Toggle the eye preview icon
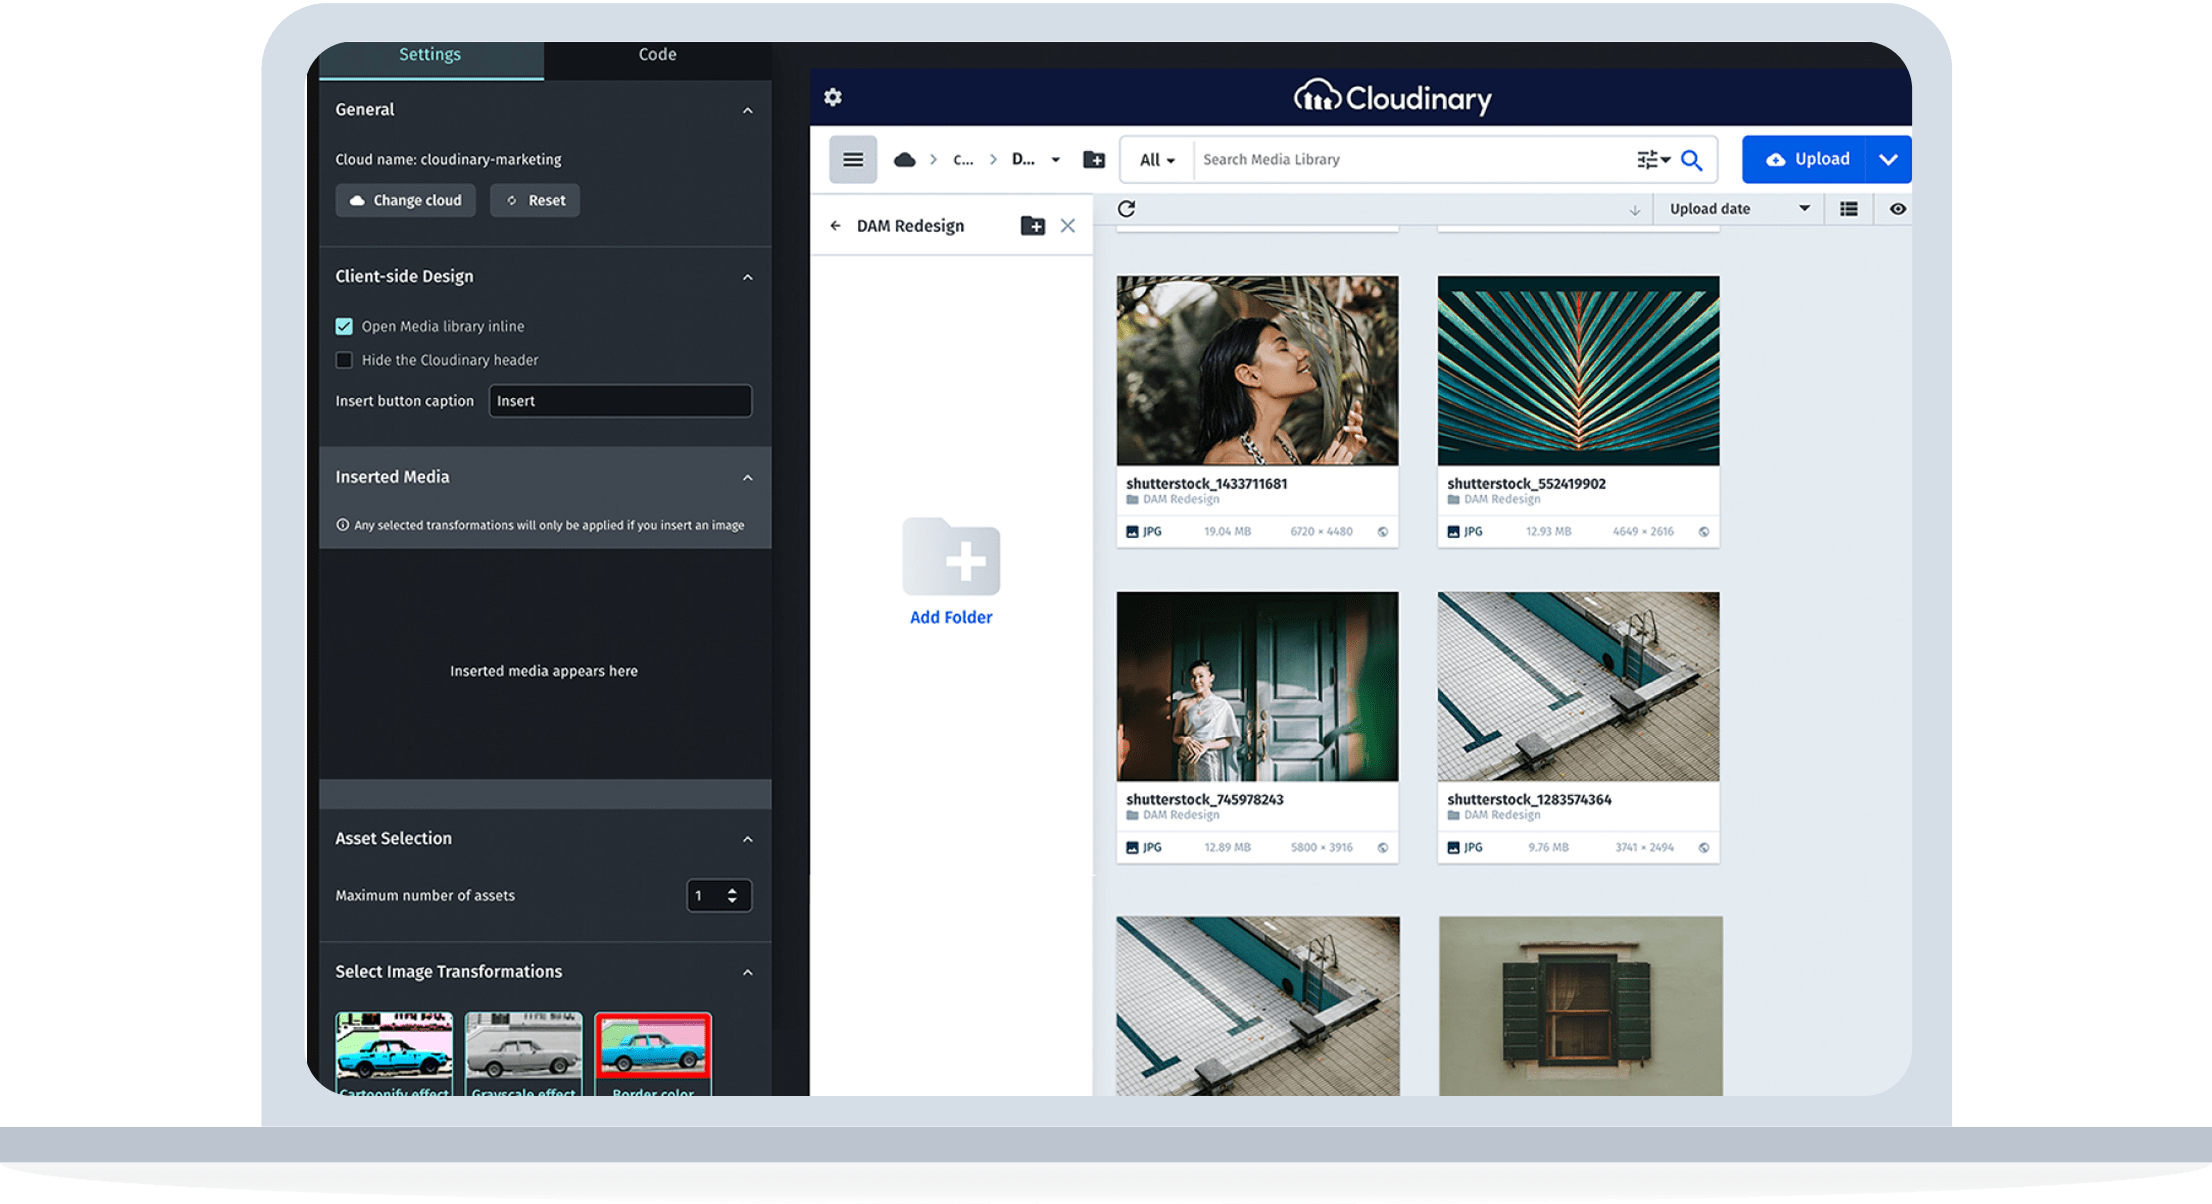The height and width of the screenshot is (1204, 2212). point(1897,209)
